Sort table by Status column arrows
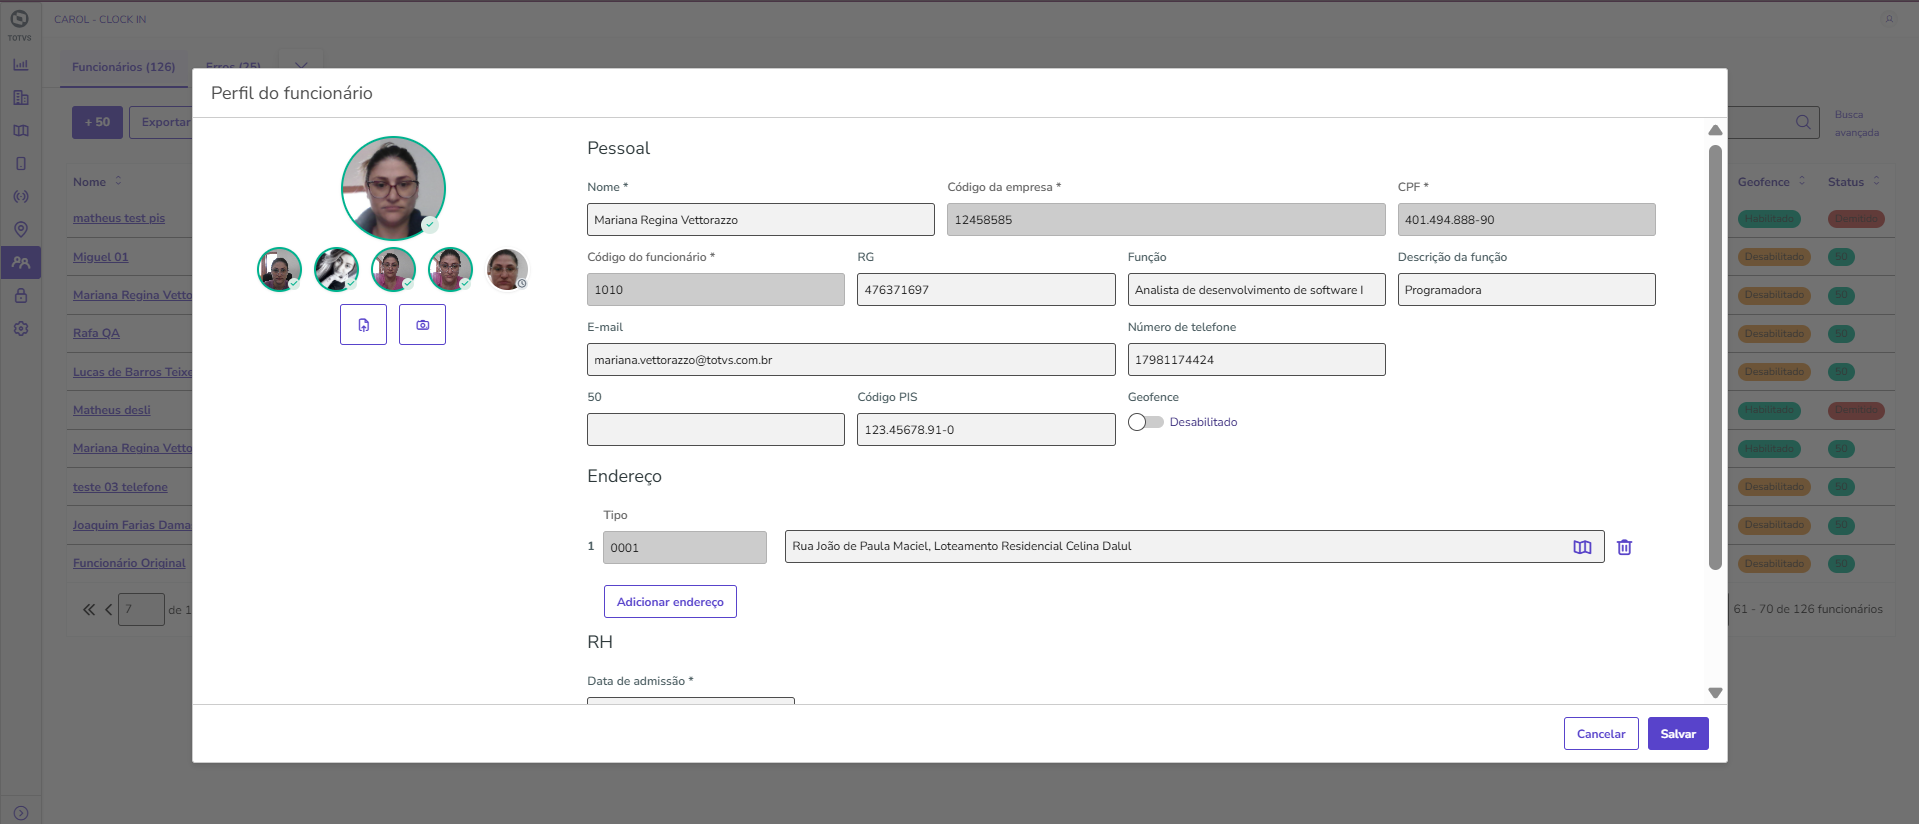 (x=1876, y=181)
